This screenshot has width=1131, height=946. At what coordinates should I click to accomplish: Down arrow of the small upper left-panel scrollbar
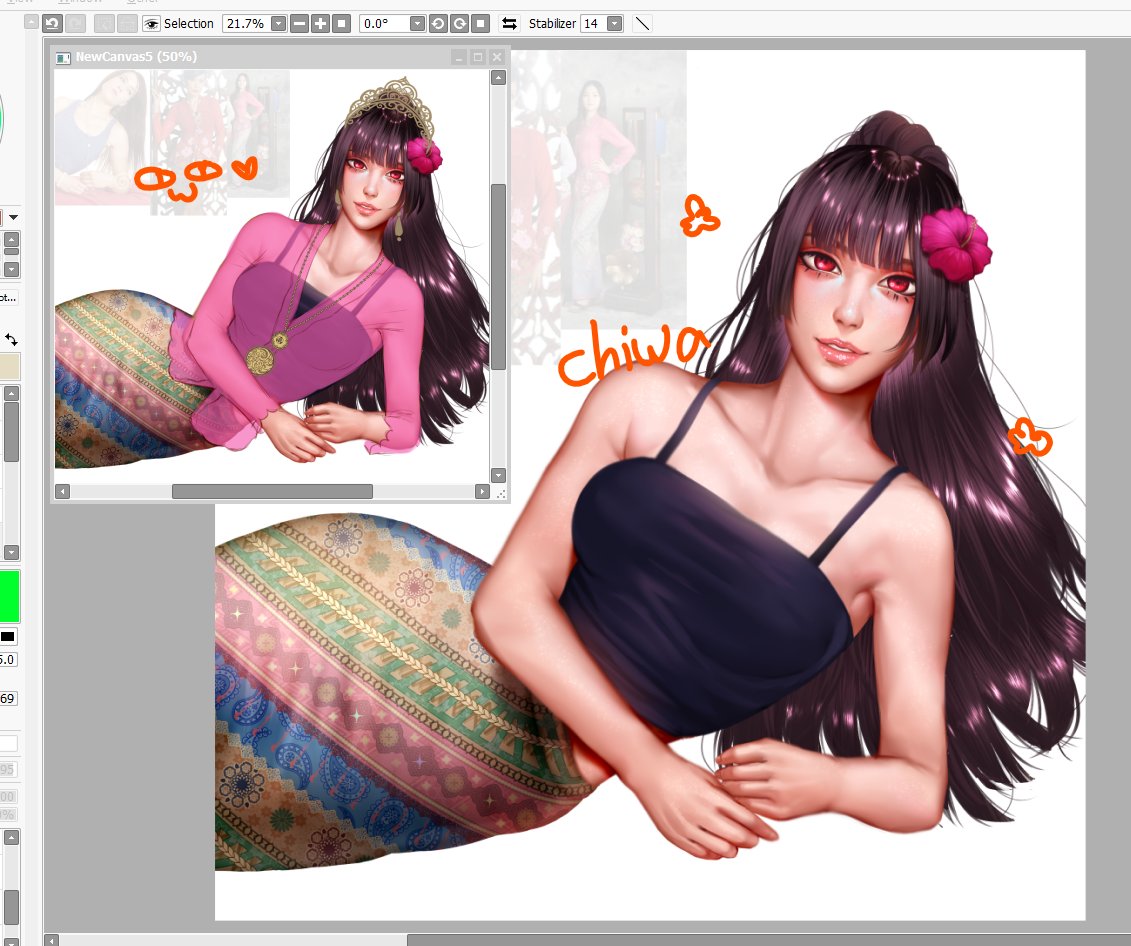[x=12, y=269]
